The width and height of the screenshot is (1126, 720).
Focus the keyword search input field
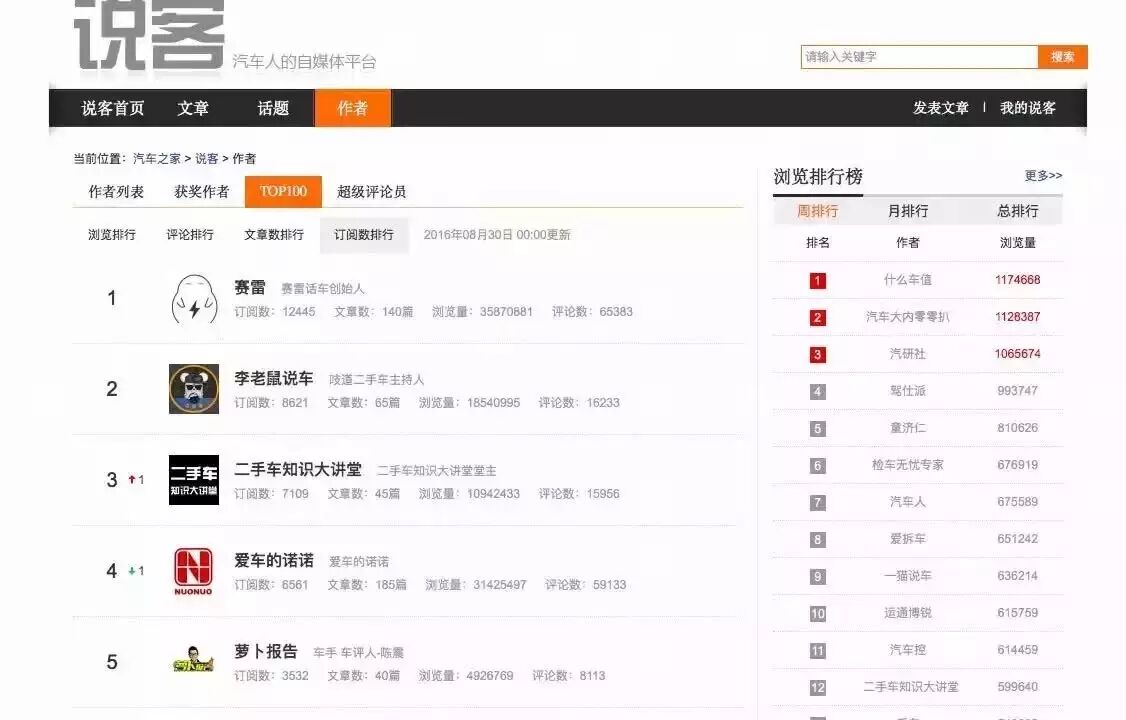click(919, 57)
